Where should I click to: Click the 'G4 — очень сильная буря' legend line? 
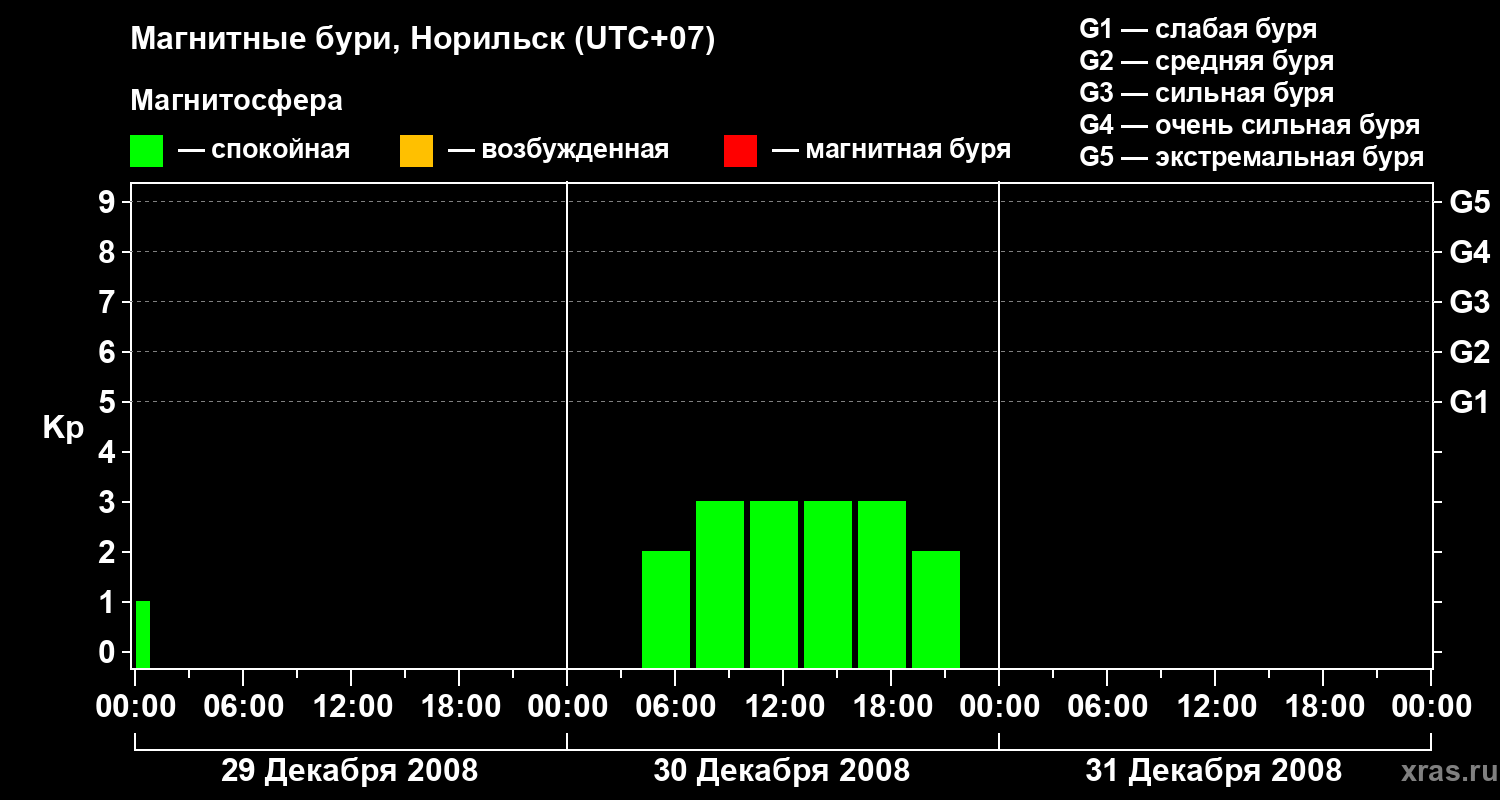(1250, 125)
